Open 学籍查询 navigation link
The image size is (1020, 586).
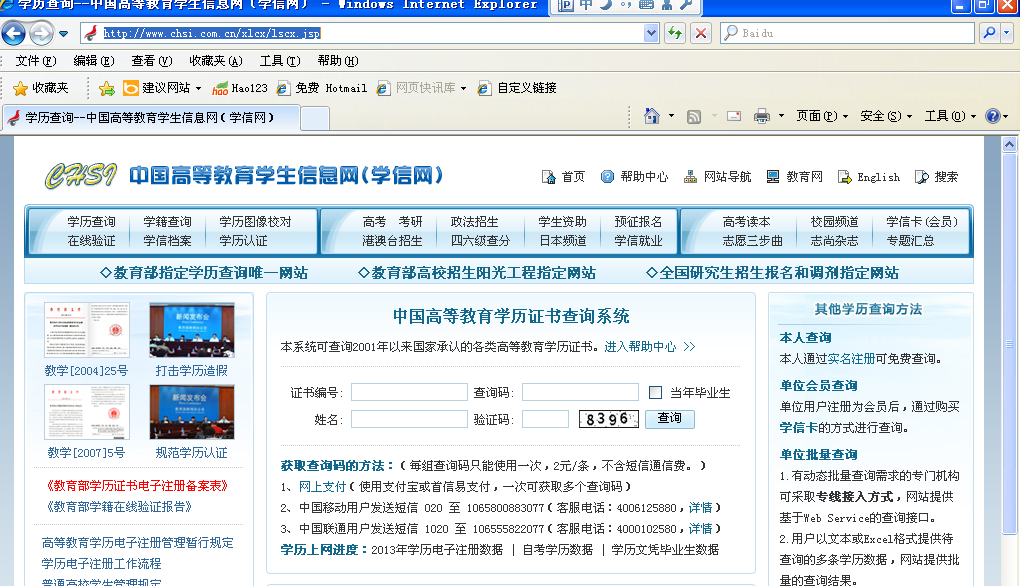167,222
